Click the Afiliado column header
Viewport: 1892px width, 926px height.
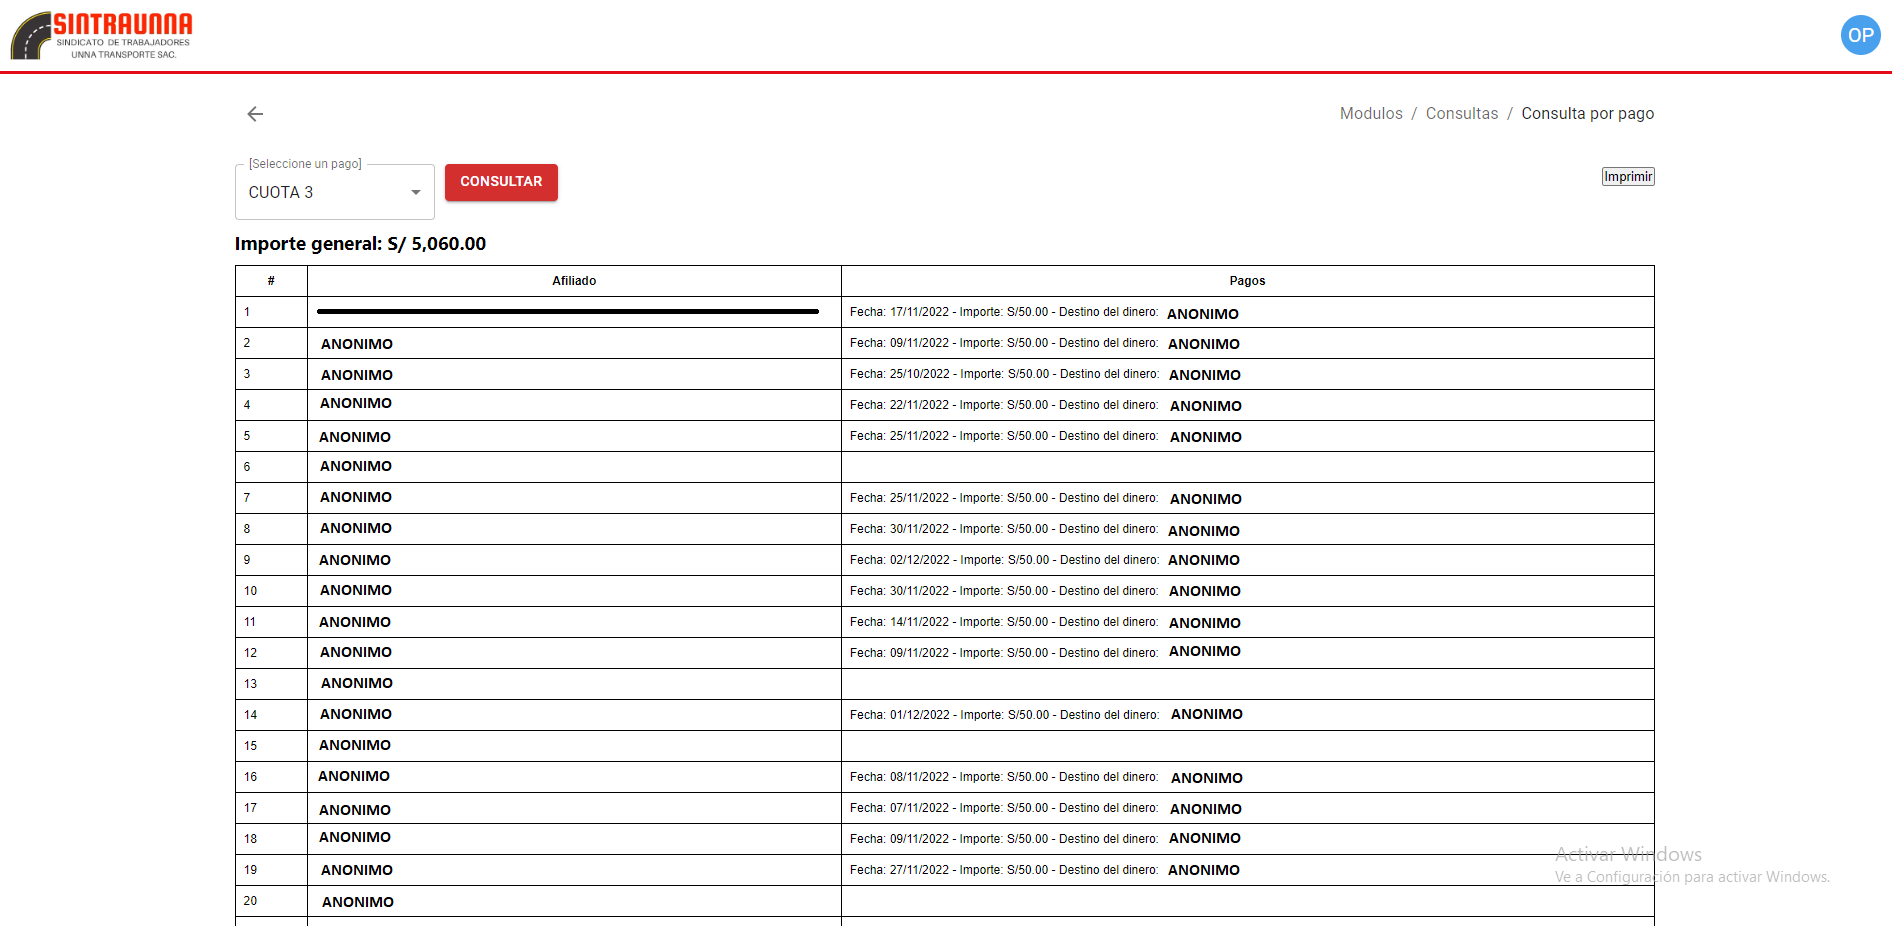[574, 281]
